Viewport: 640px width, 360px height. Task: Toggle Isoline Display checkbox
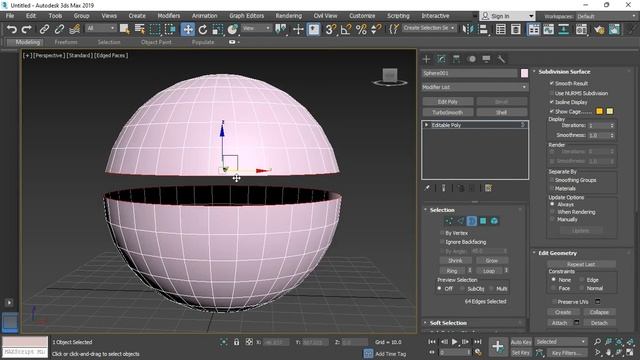coord(552,102)
